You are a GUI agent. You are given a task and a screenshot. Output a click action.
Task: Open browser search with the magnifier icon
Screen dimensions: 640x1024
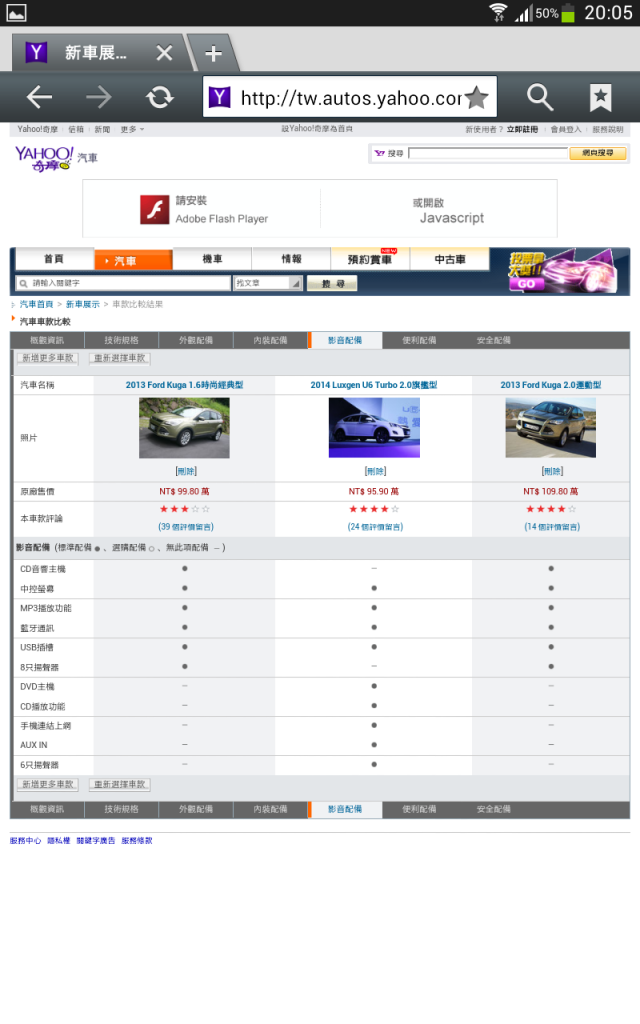(x=540, y=97)
